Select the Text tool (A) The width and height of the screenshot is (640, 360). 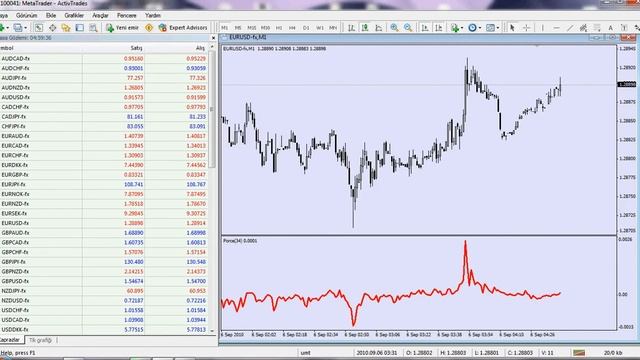611,28
